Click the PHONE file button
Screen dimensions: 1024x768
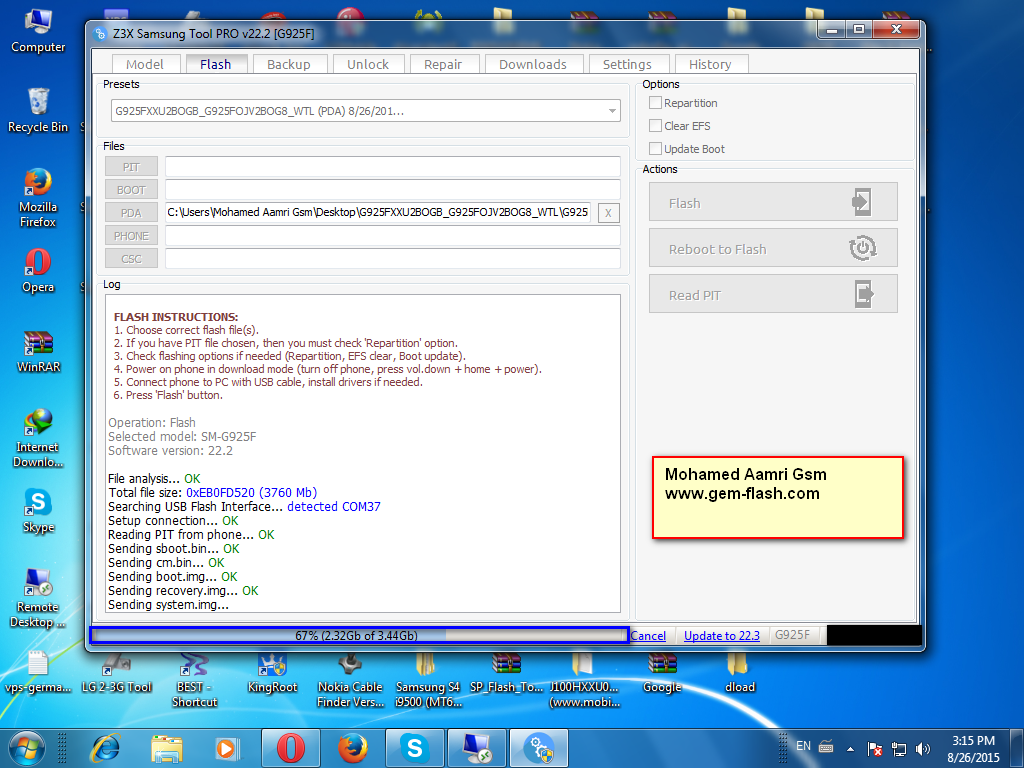pos(131,236)
